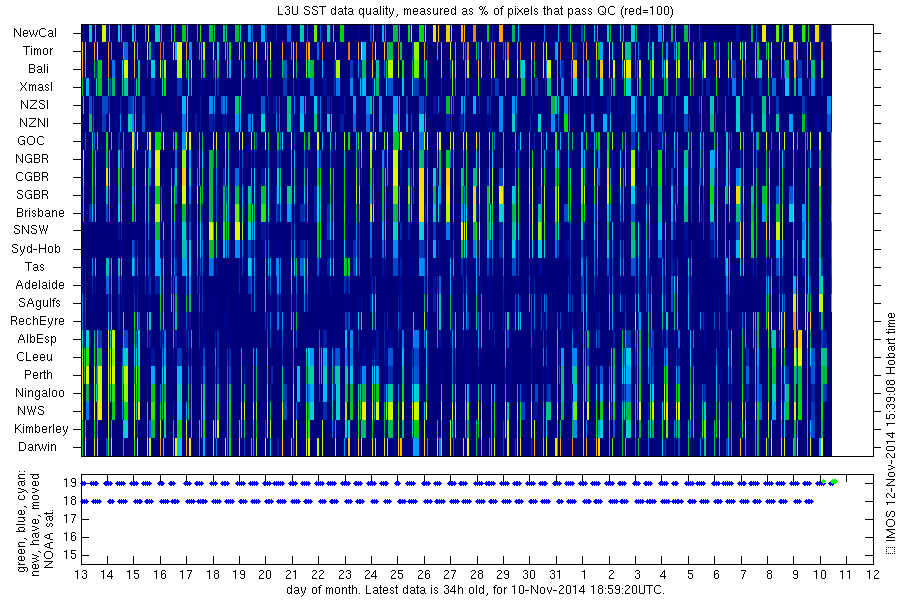Select the Brisbane region label

click(x=40, y=213)
